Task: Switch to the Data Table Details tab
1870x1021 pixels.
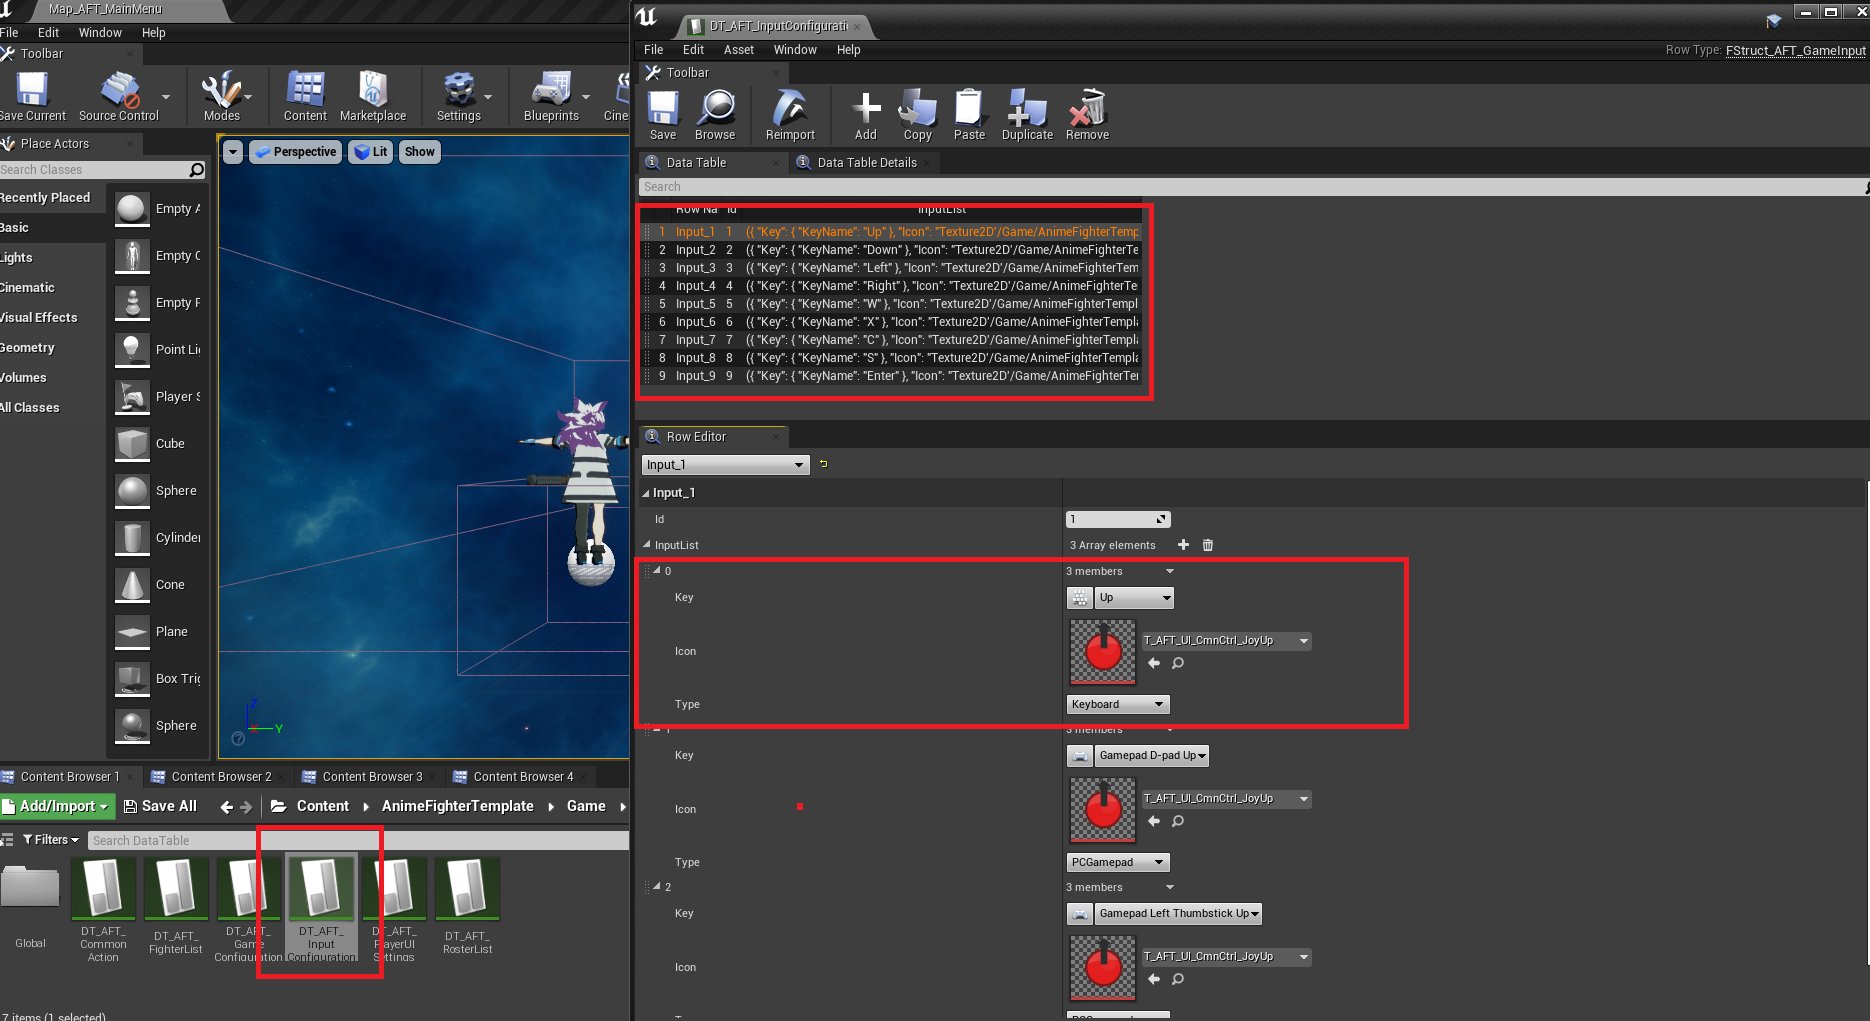Action: coord(866,163)
